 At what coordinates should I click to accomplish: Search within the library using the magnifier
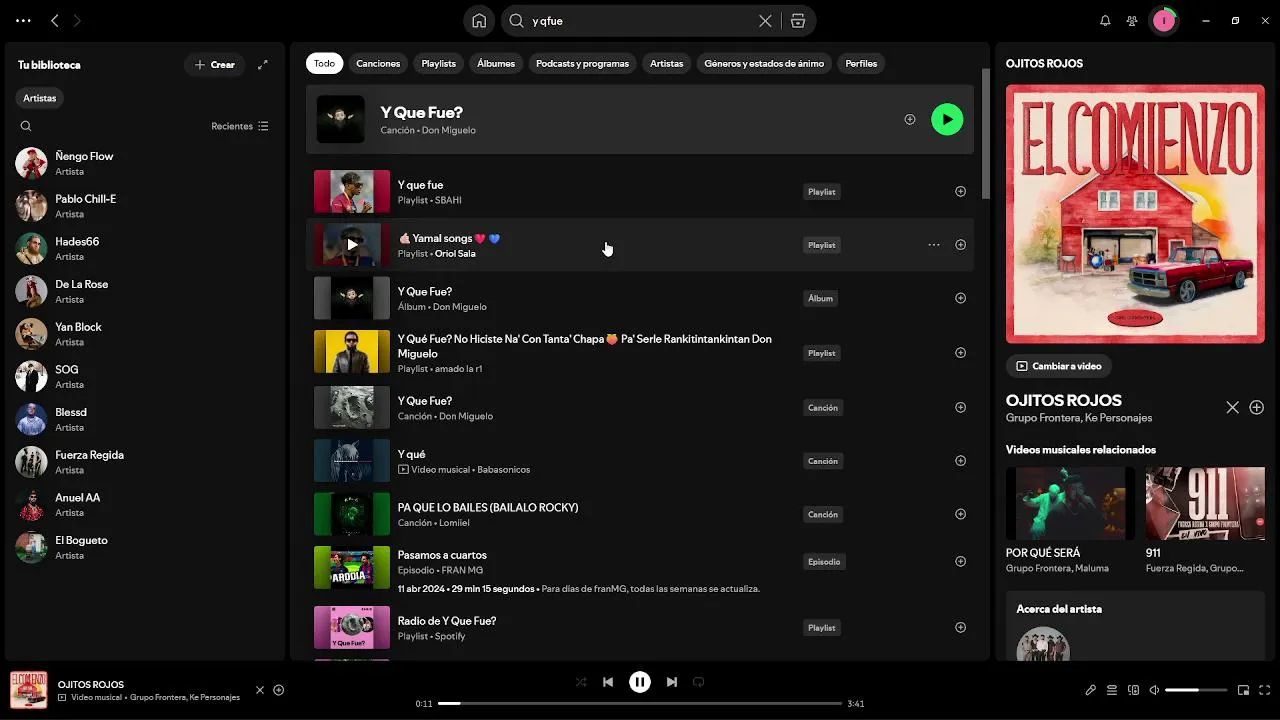point(26,126)
